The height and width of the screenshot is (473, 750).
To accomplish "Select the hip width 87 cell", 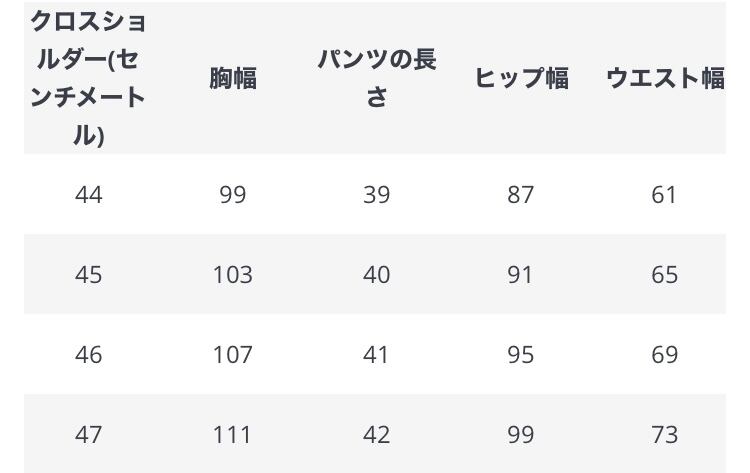I will [x=521, y=194].
